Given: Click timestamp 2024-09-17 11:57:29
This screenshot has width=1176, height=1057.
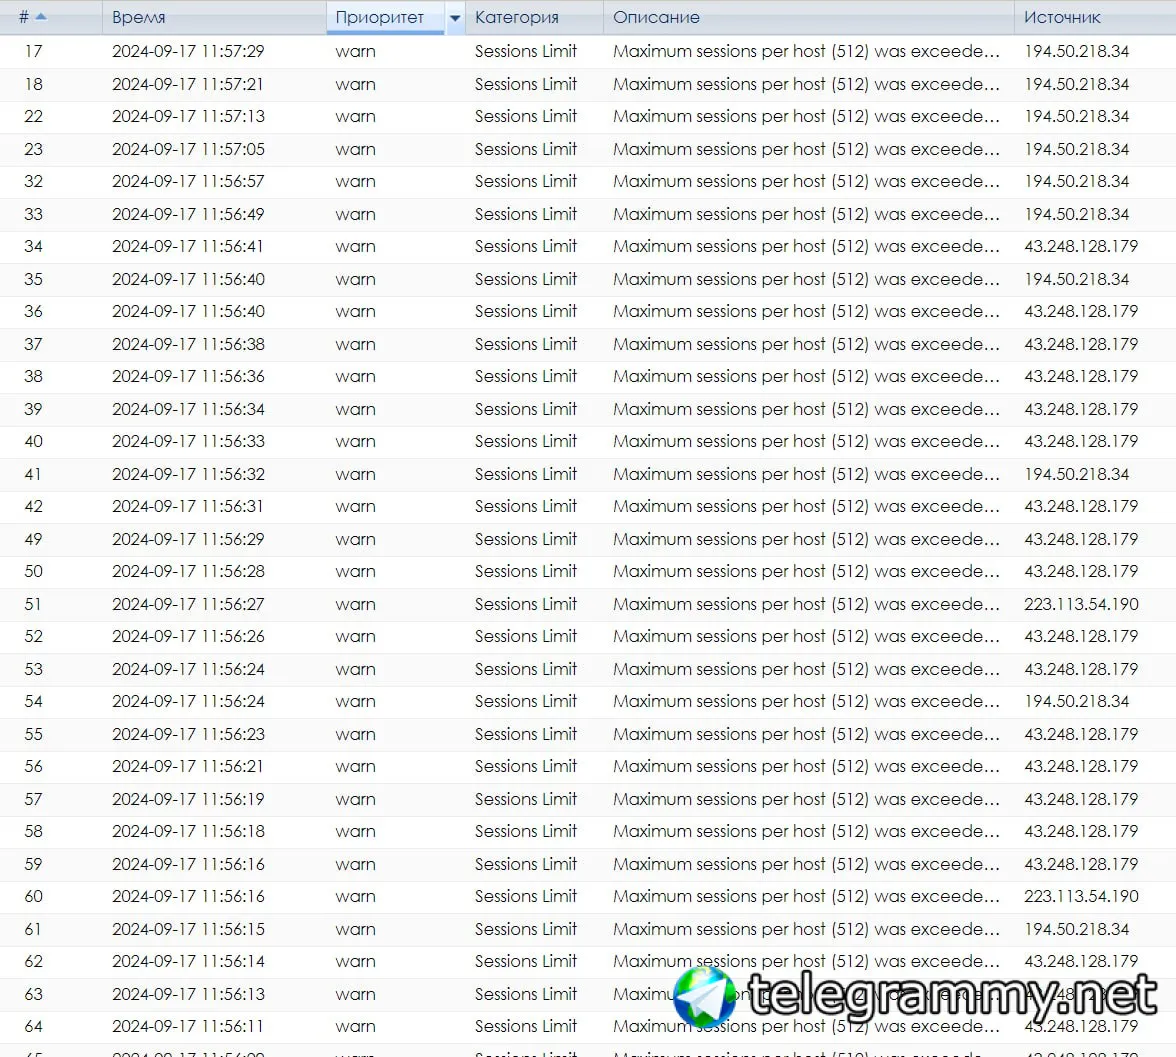Looking at the screenshot, I should pos(188,52).
